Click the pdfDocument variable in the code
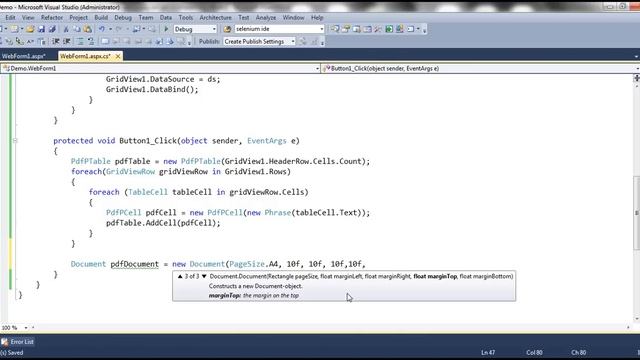This screenshot has height=360, width=640. pyautogui.click(x=134, y=264)
